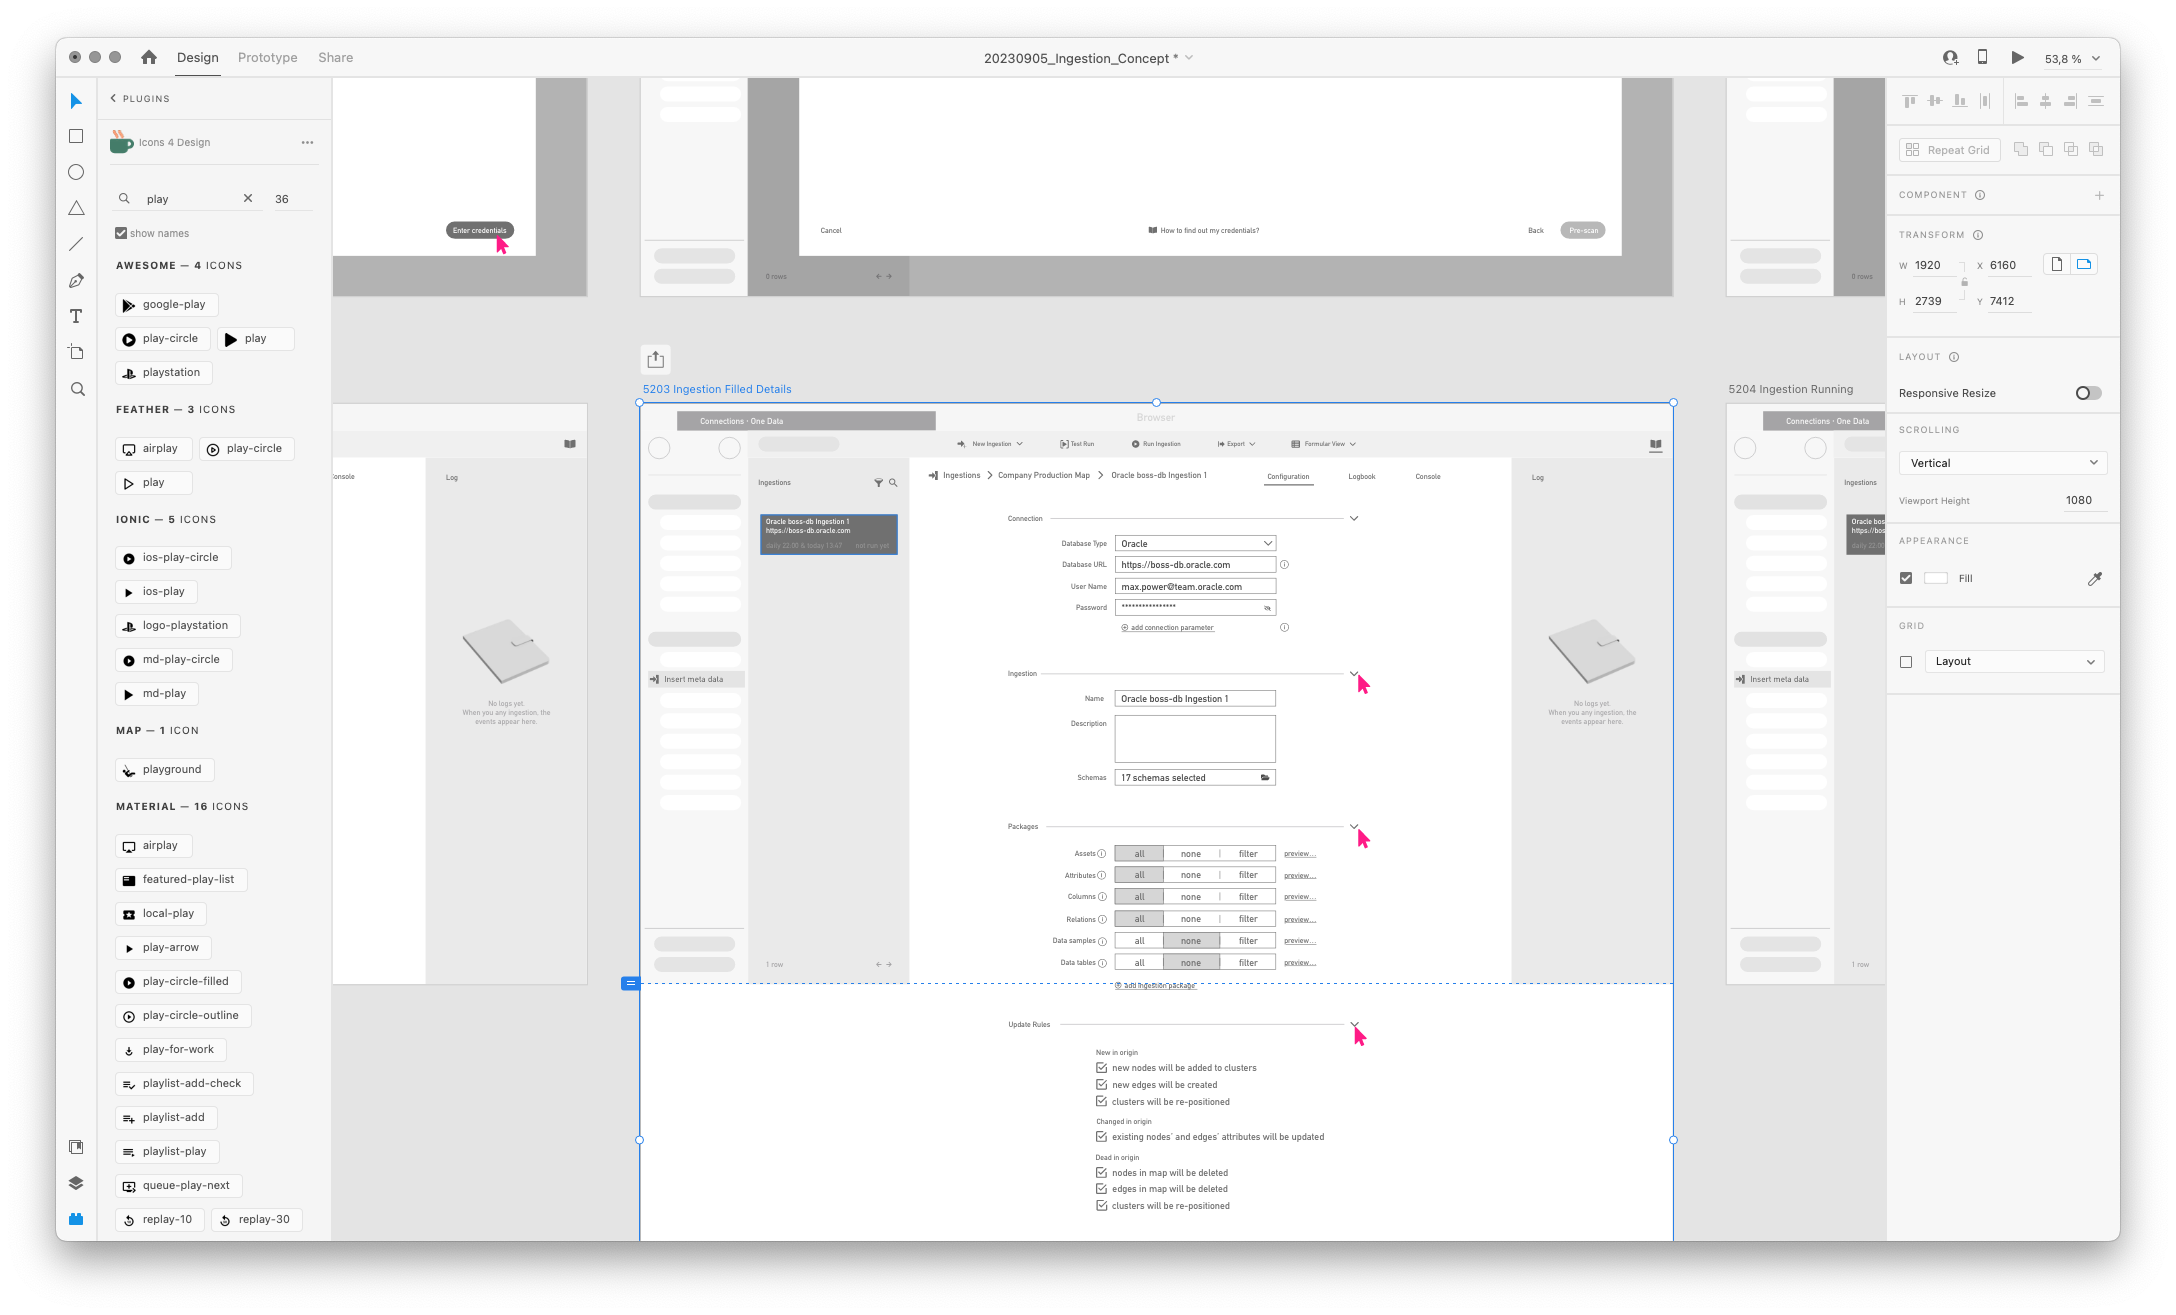Open the Layout grid dropdown
Image resolution: width=2176 pixels, height=1315 pixels.
2014,661
